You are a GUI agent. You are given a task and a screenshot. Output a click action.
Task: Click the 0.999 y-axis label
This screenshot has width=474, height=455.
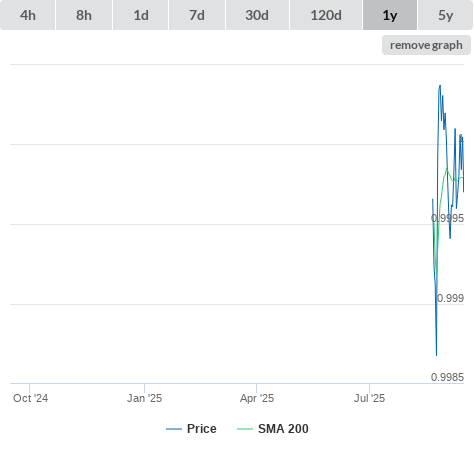coord(450,298)
